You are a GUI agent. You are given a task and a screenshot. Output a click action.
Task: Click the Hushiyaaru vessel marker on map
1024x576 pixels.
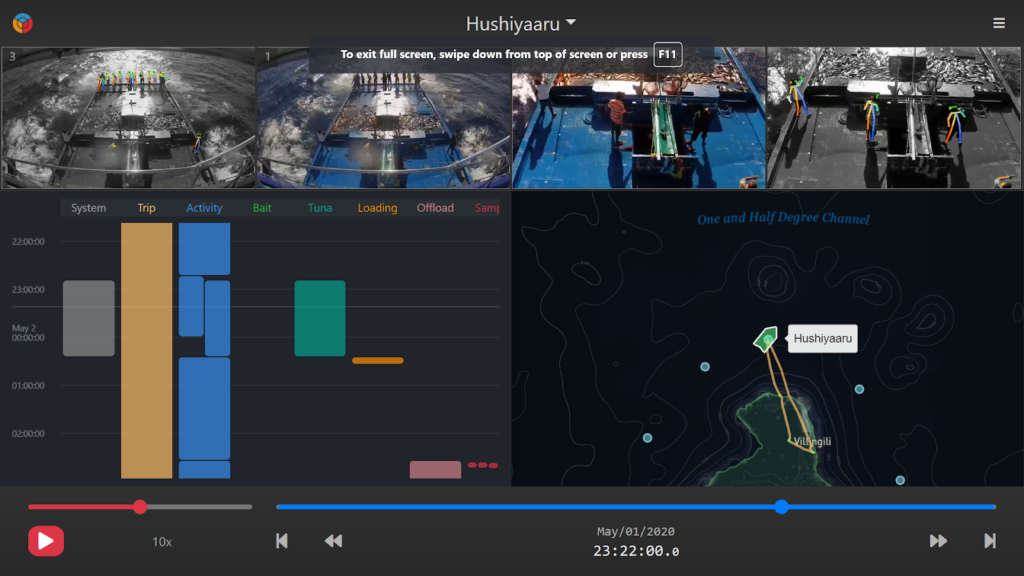tap(766, 340)
